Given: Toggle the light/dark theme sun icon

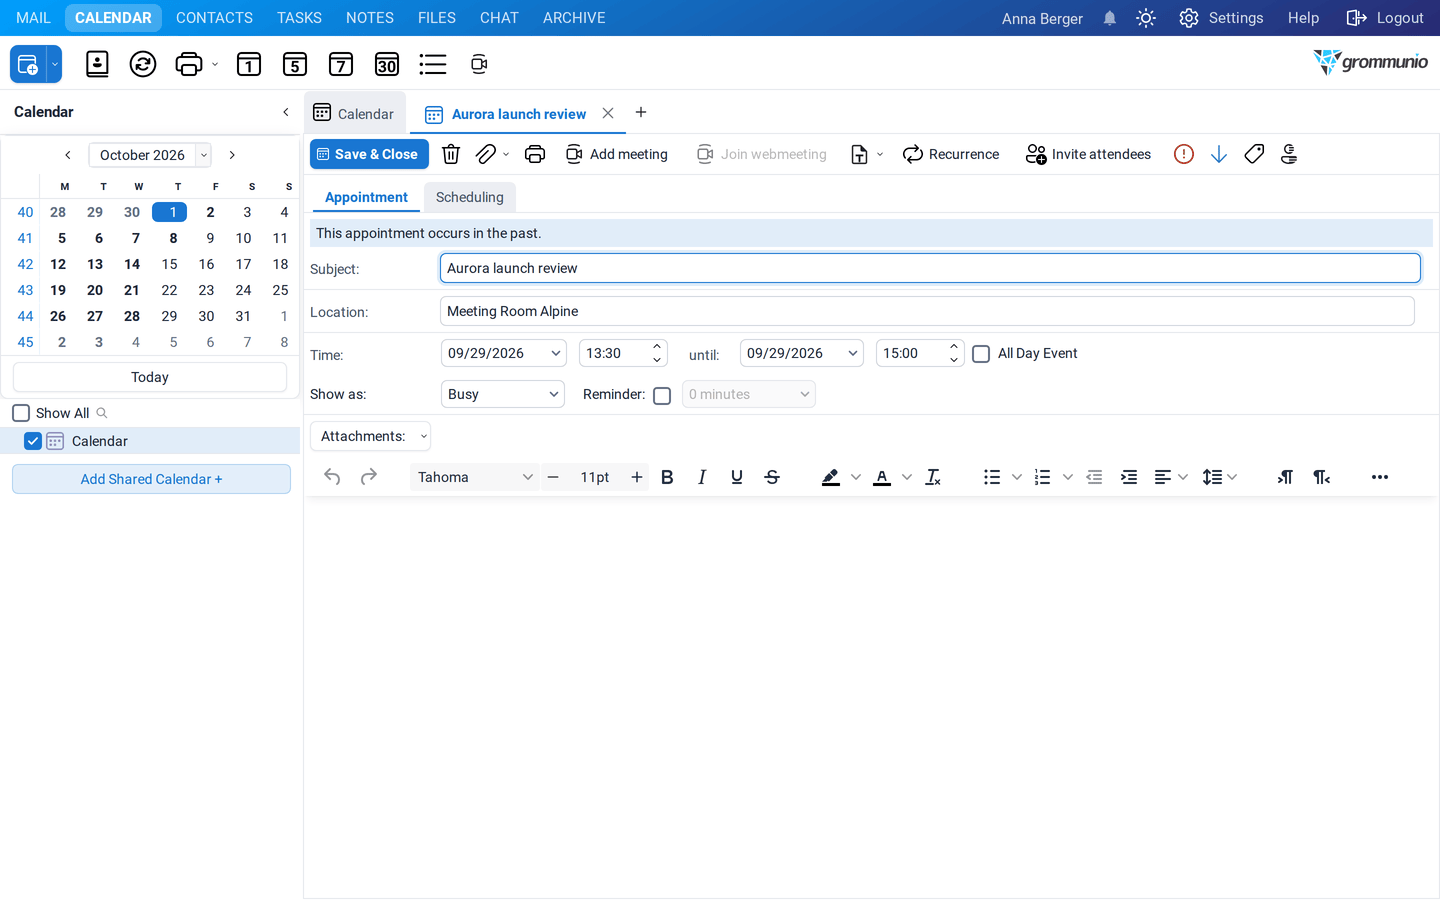Looking at the screenshot, I should pos(1146,18).
